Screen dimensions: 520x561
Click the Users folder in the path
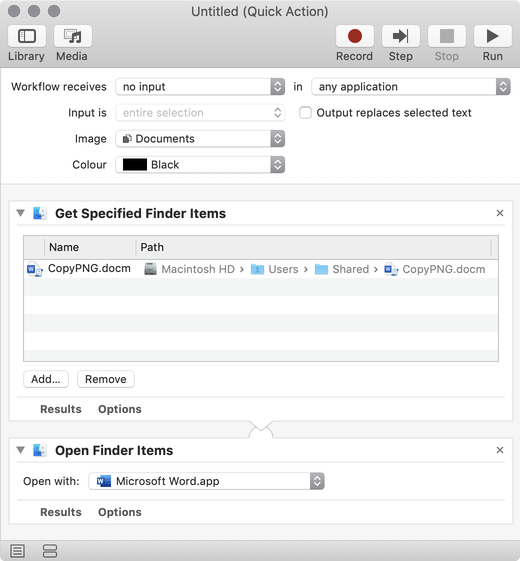pos(274,269)
